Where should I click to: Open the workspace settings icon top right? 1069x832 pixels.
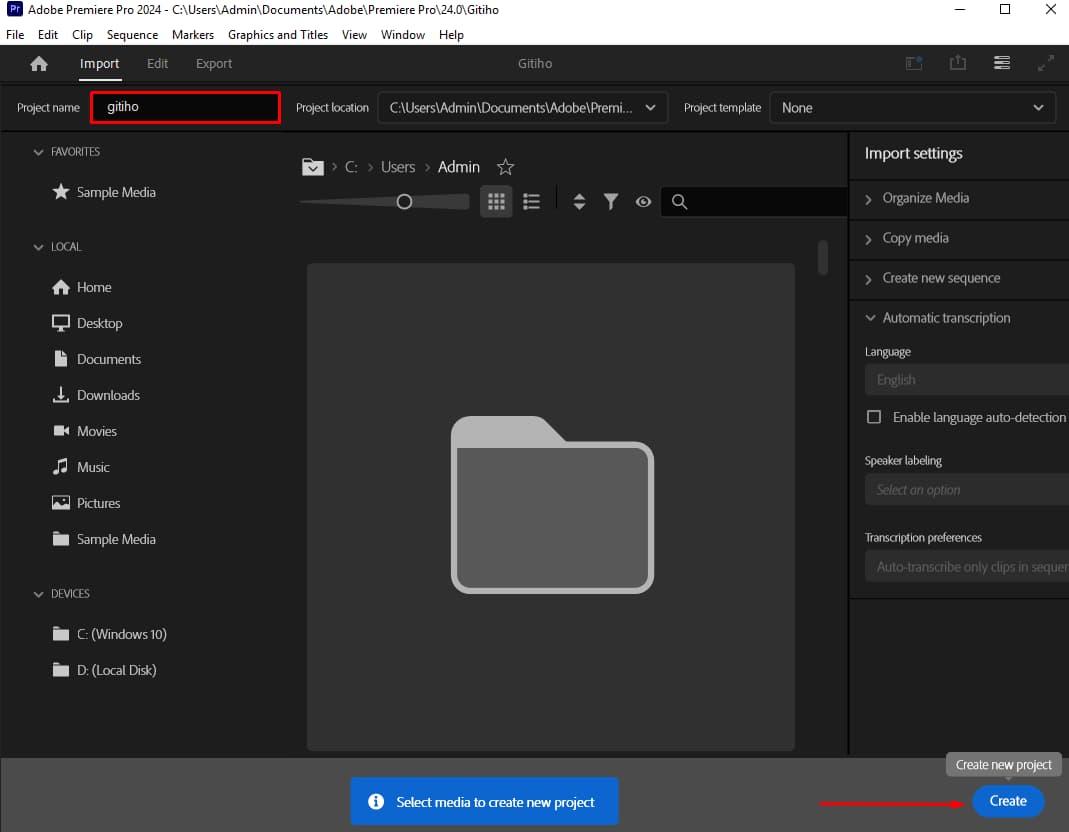pyautogui.click(x=1002, y=62)
